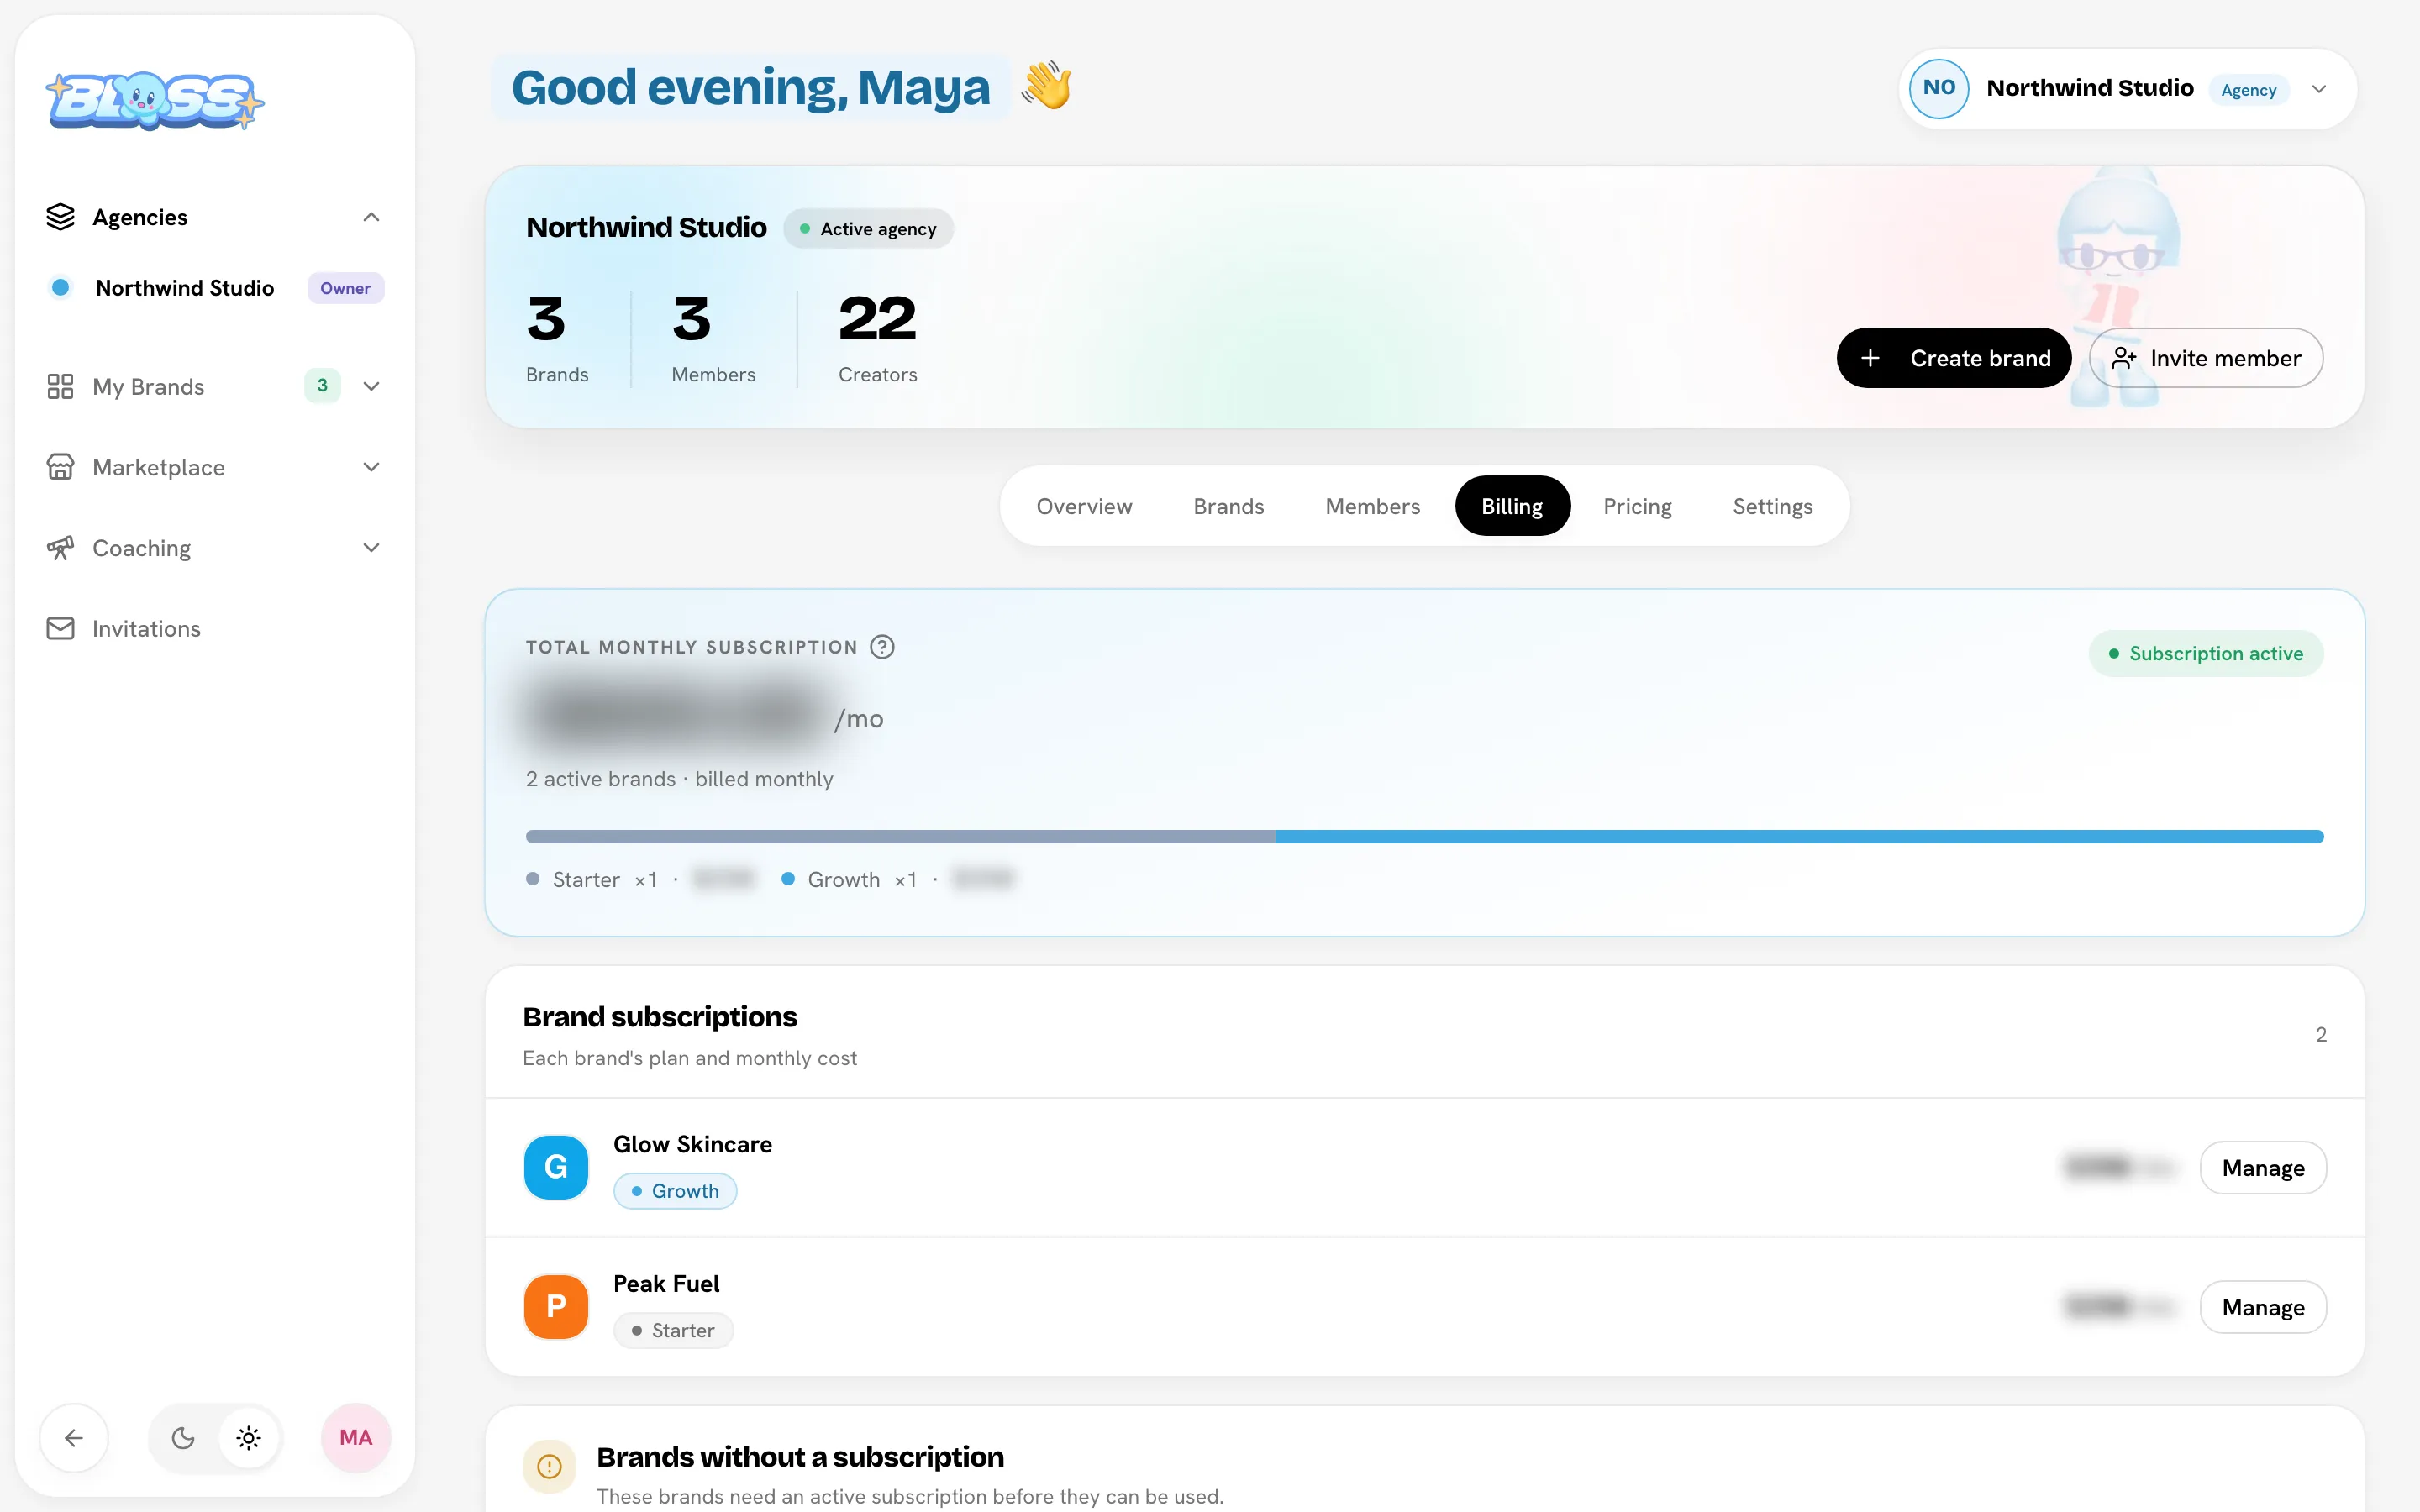This screenshot has height=1512, width=2420.
Task: Click the Invitations envelope icon
Action: (60, 628)
